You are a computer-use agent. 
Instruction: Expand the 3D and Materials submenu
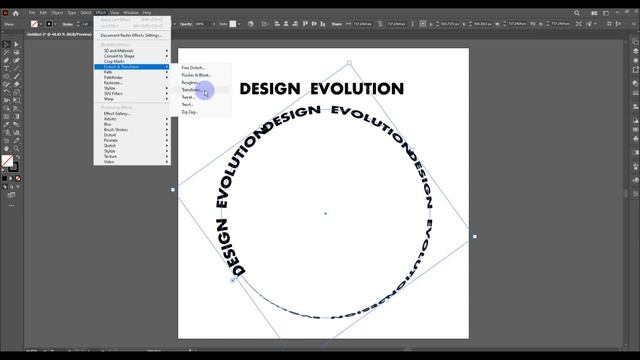pyautogui.click(x=132, y=51)
